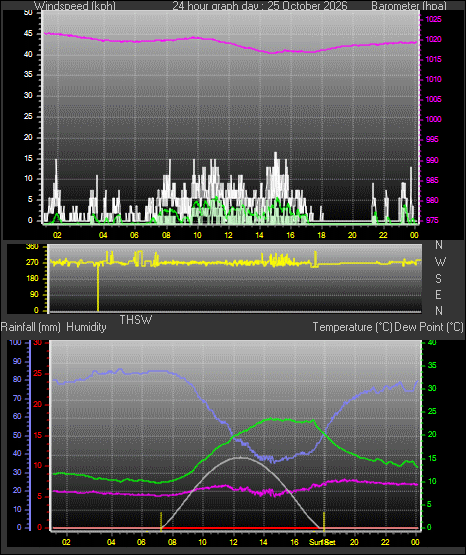Select the 1000 barometer axis value
This screenshot has height=555, width=466.
tap(433, 119)
